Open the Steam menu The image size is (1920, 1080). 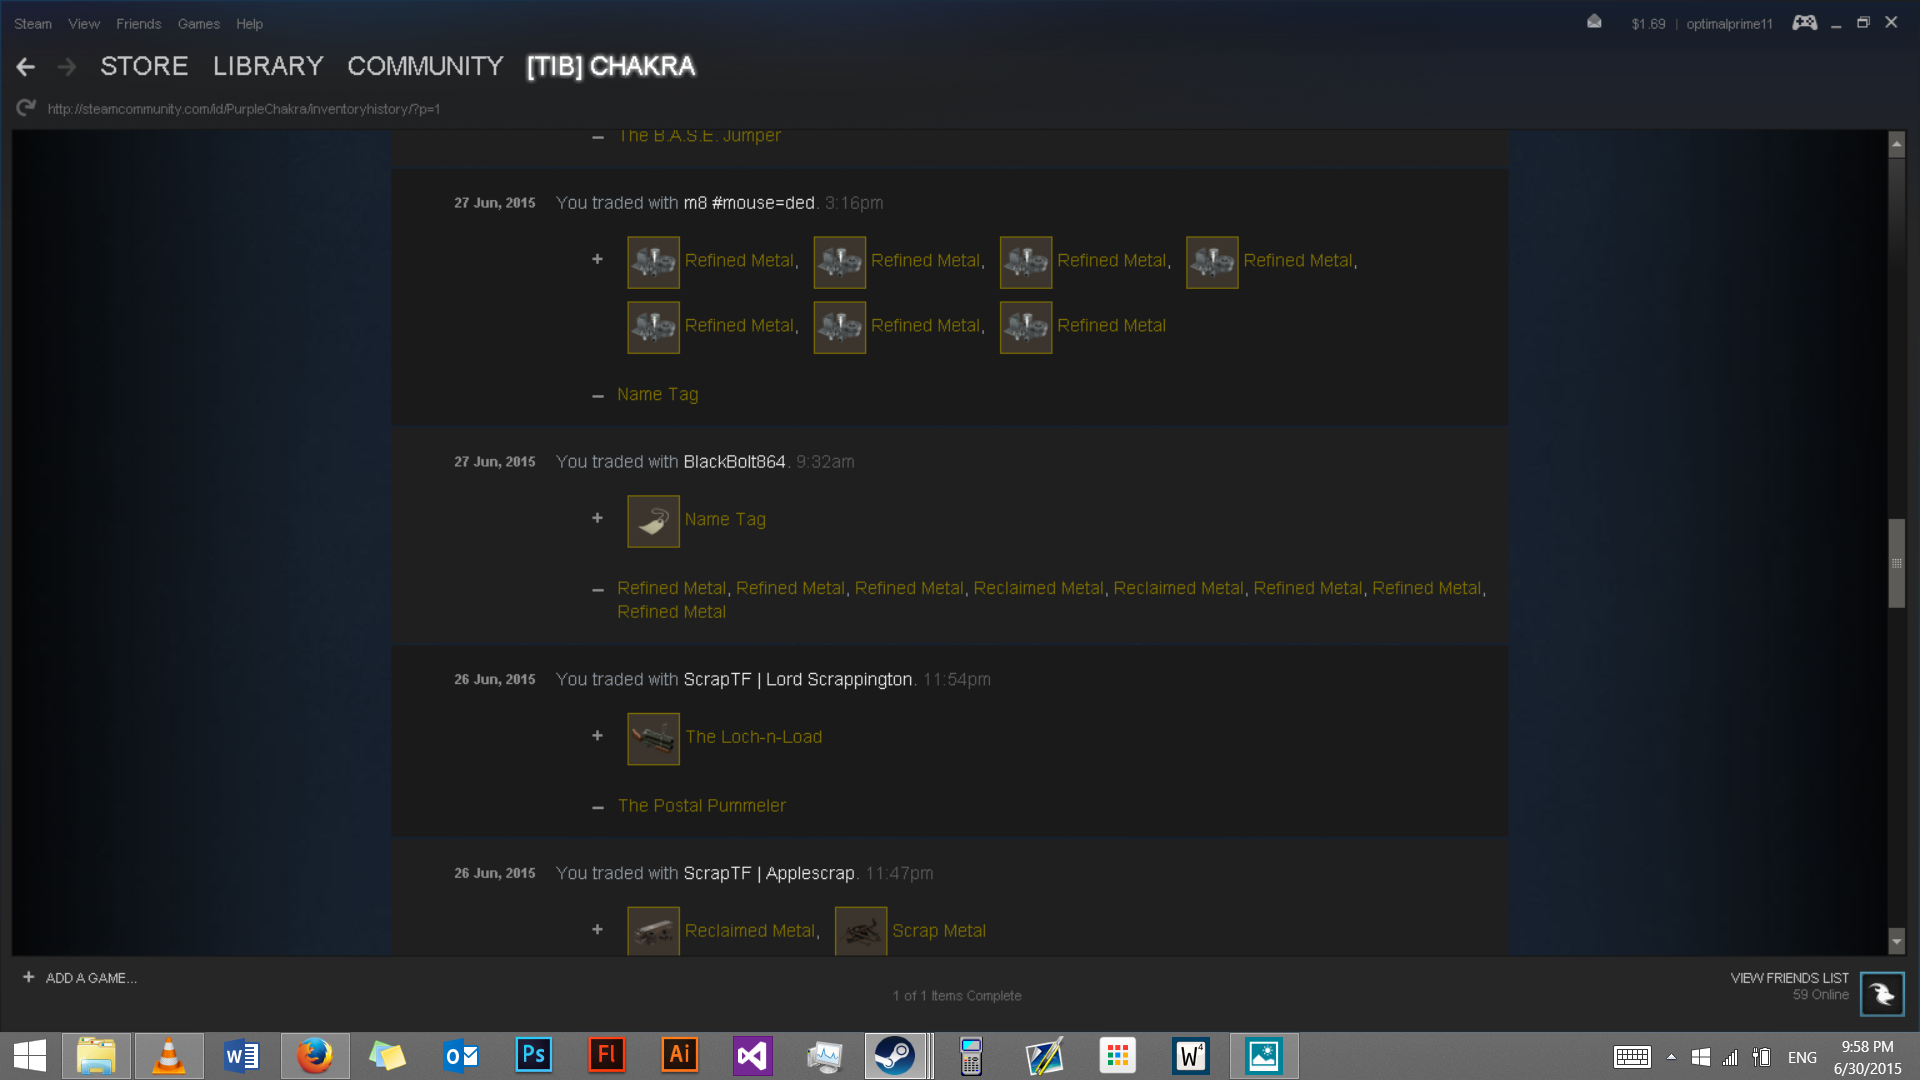point(32,23)
